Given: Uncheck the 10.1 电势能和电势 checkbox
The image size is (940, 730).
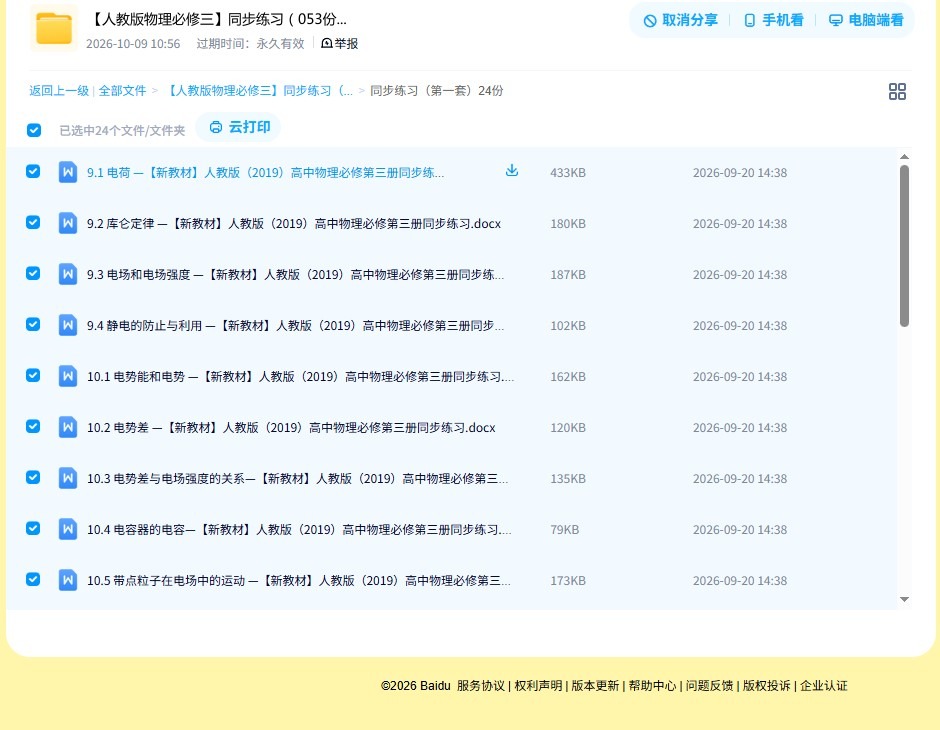Looking at the screenshot, I should coord(33,375).
